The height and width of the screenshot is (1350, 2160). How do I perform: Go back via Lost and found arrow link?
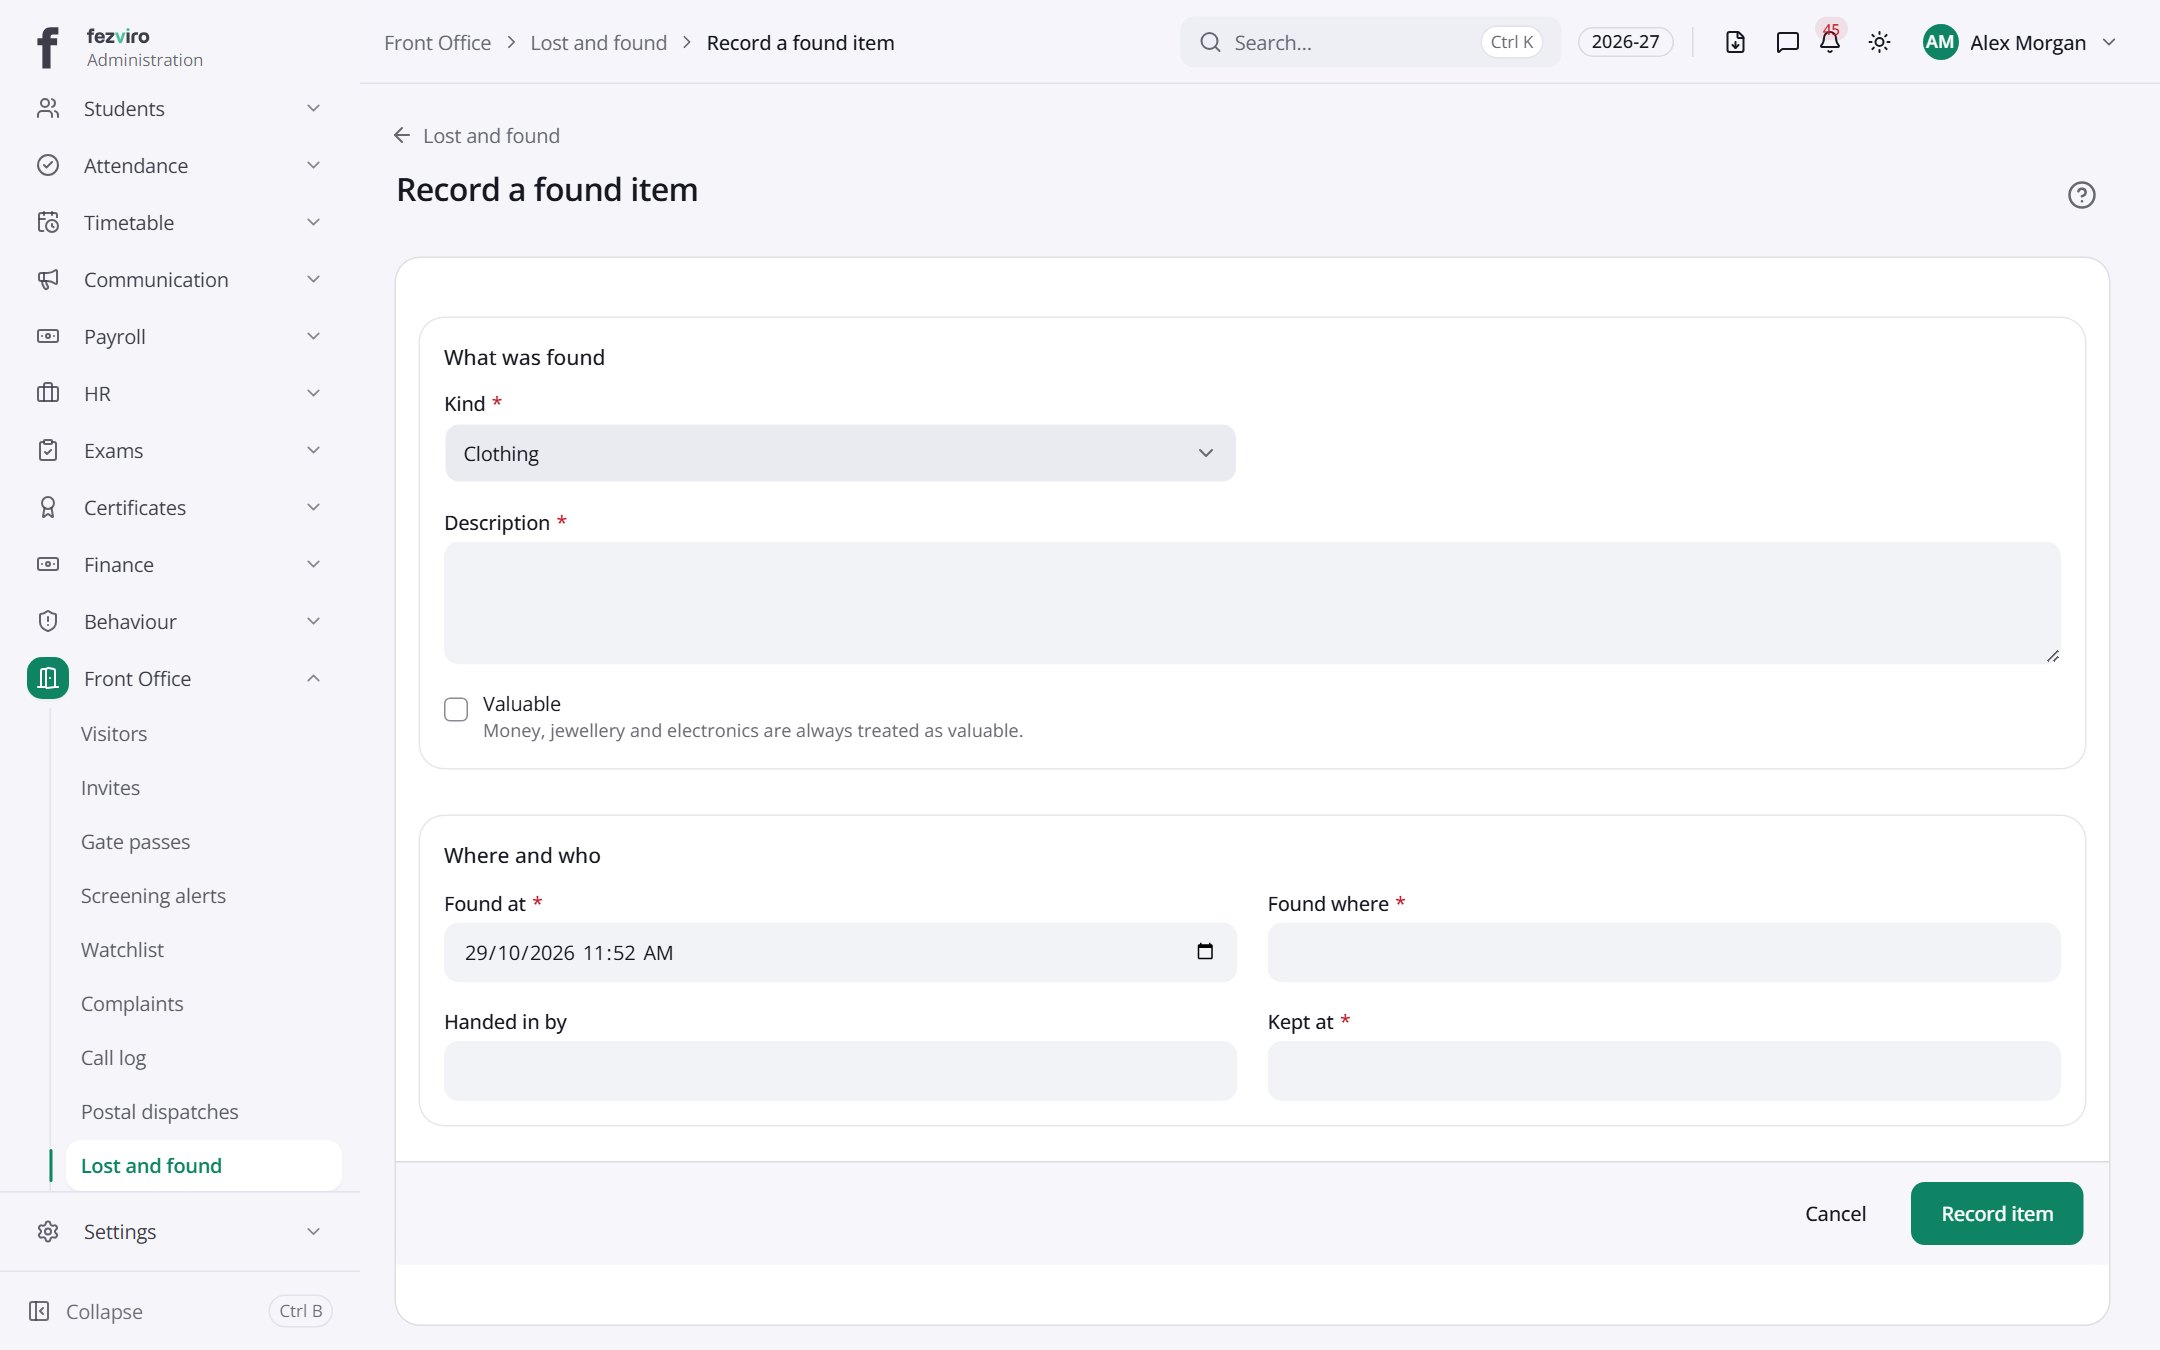pyautogui.click(x=477, y=135)
